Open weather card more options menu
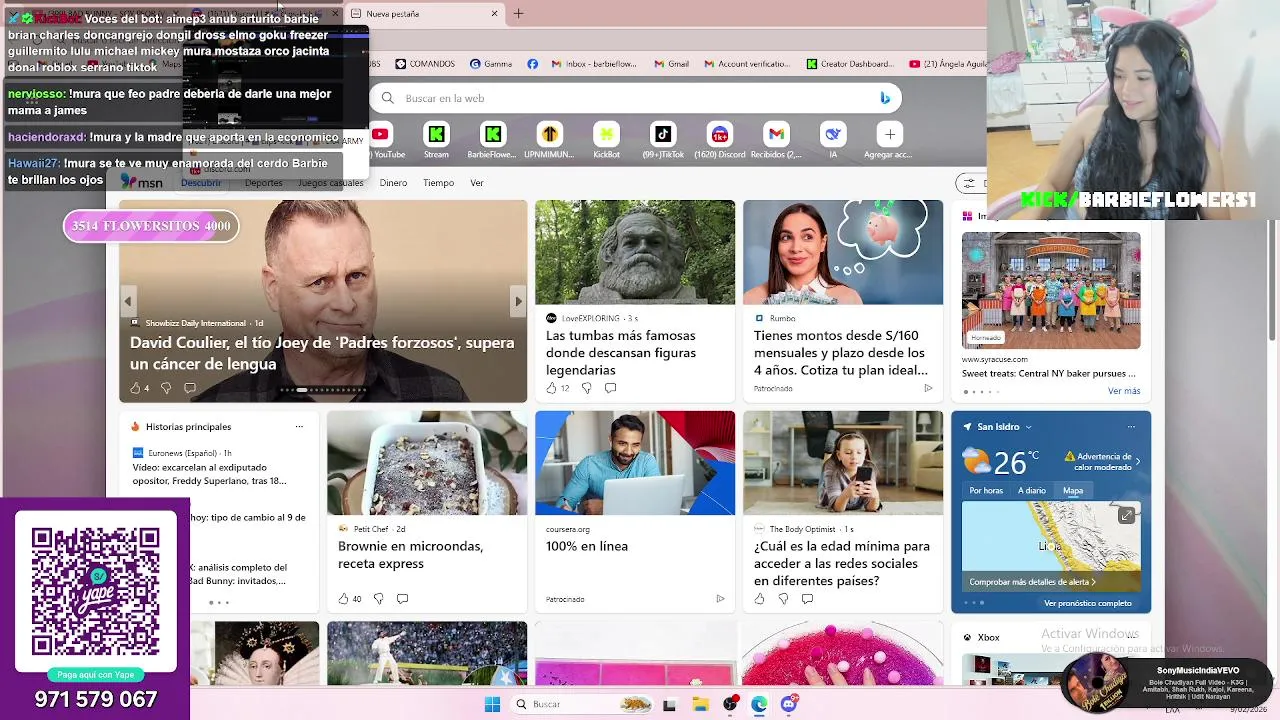This screenshot has height=720, width=1280. 1131,427
